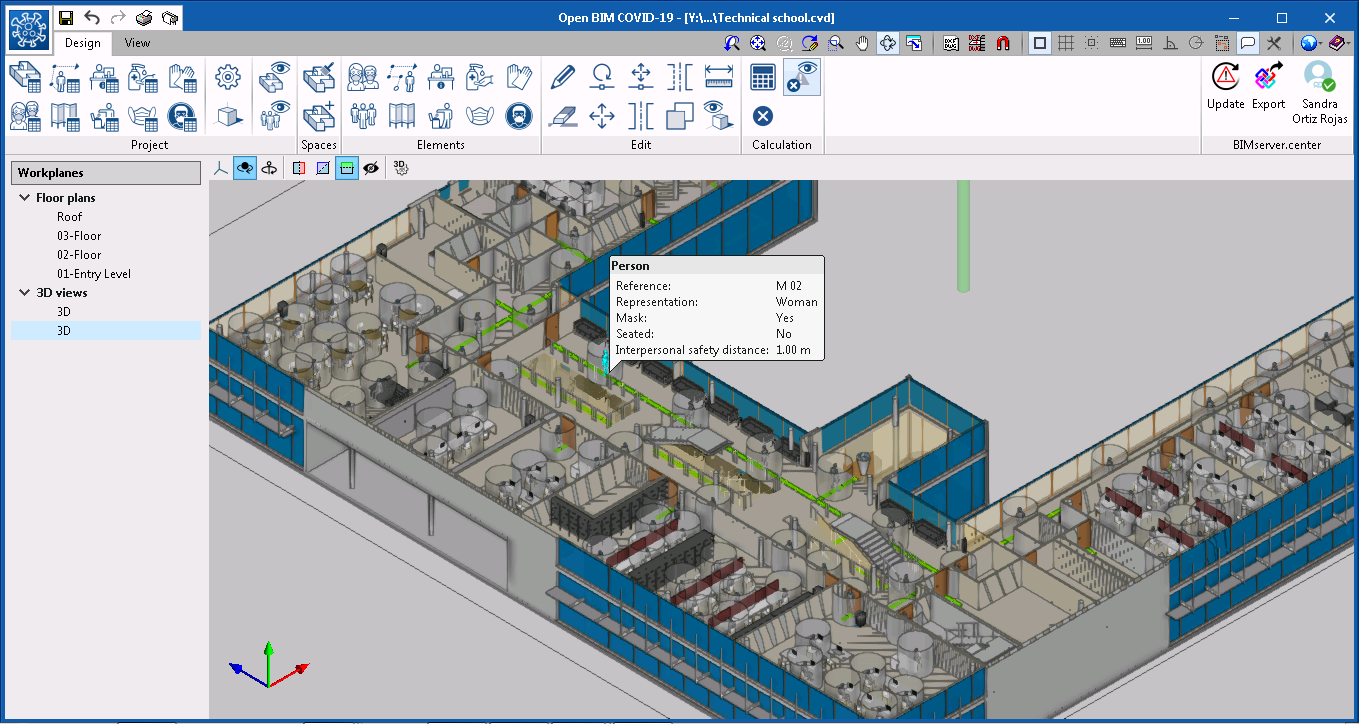Screen dimensions: 1359x724
Task: Collapse the Floor plans tree
Action: pos(24,197)
